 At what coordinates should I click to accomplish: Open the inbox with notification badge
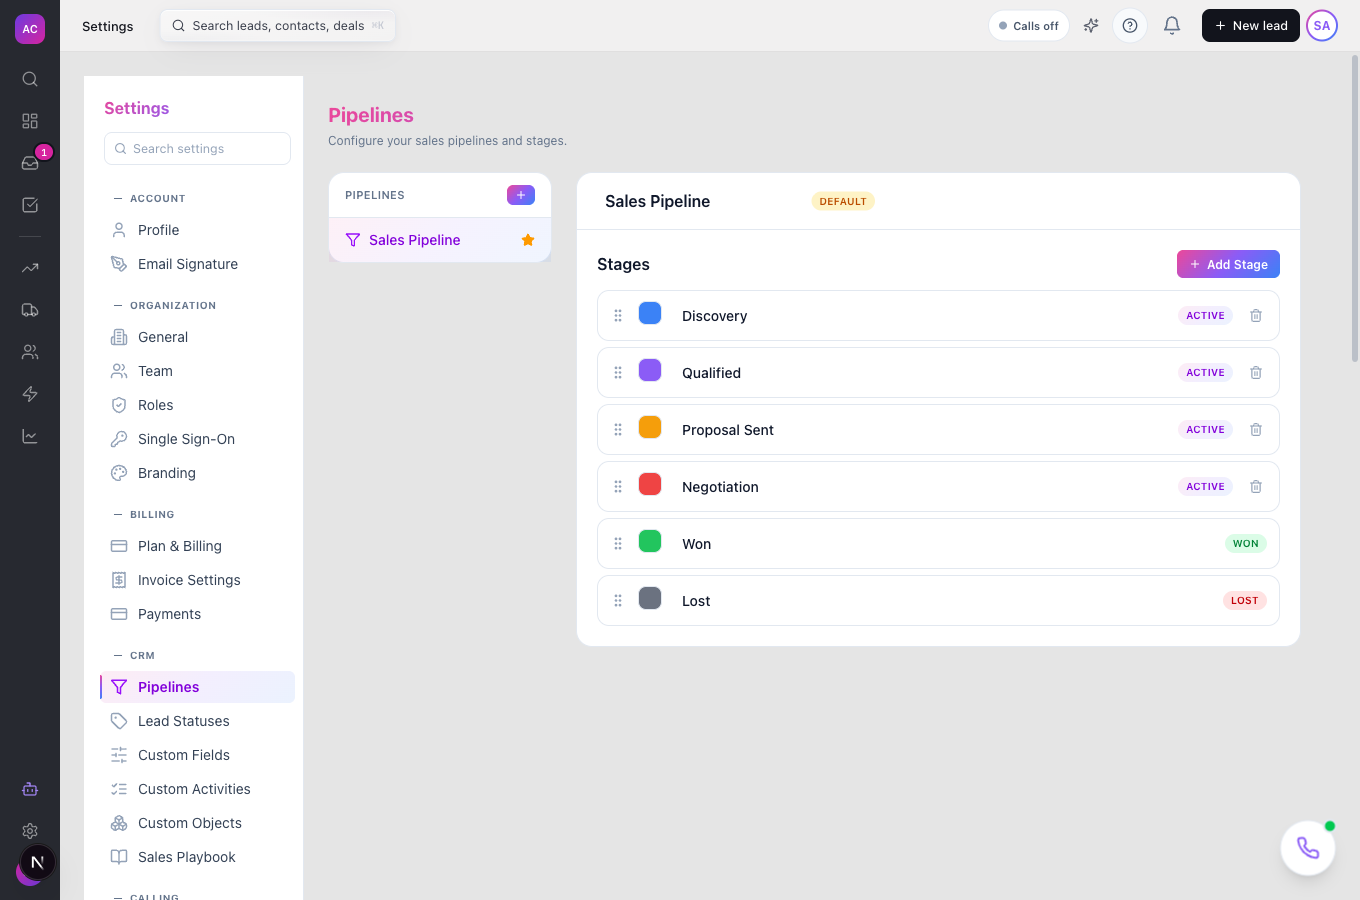30,163
